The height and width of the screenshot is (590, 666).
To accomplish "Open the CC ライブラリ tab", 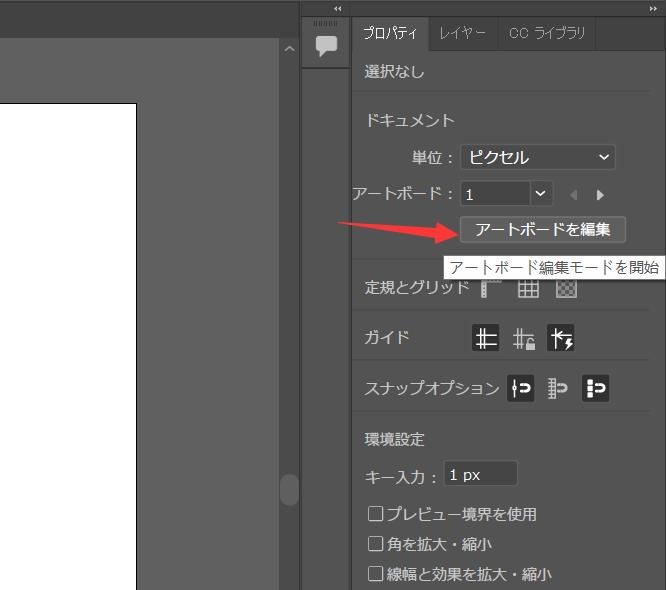I will [546, 33].
